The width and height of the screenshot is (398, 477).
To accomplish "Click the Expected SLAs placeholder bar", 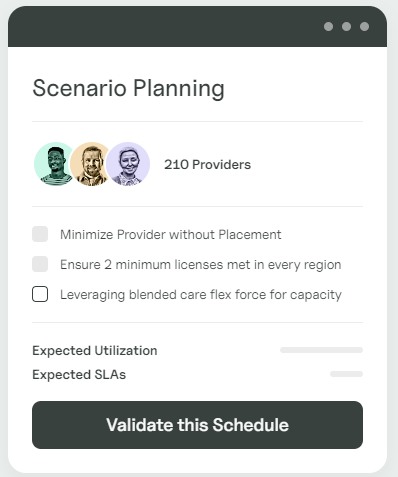I will [x=346, y=374].
